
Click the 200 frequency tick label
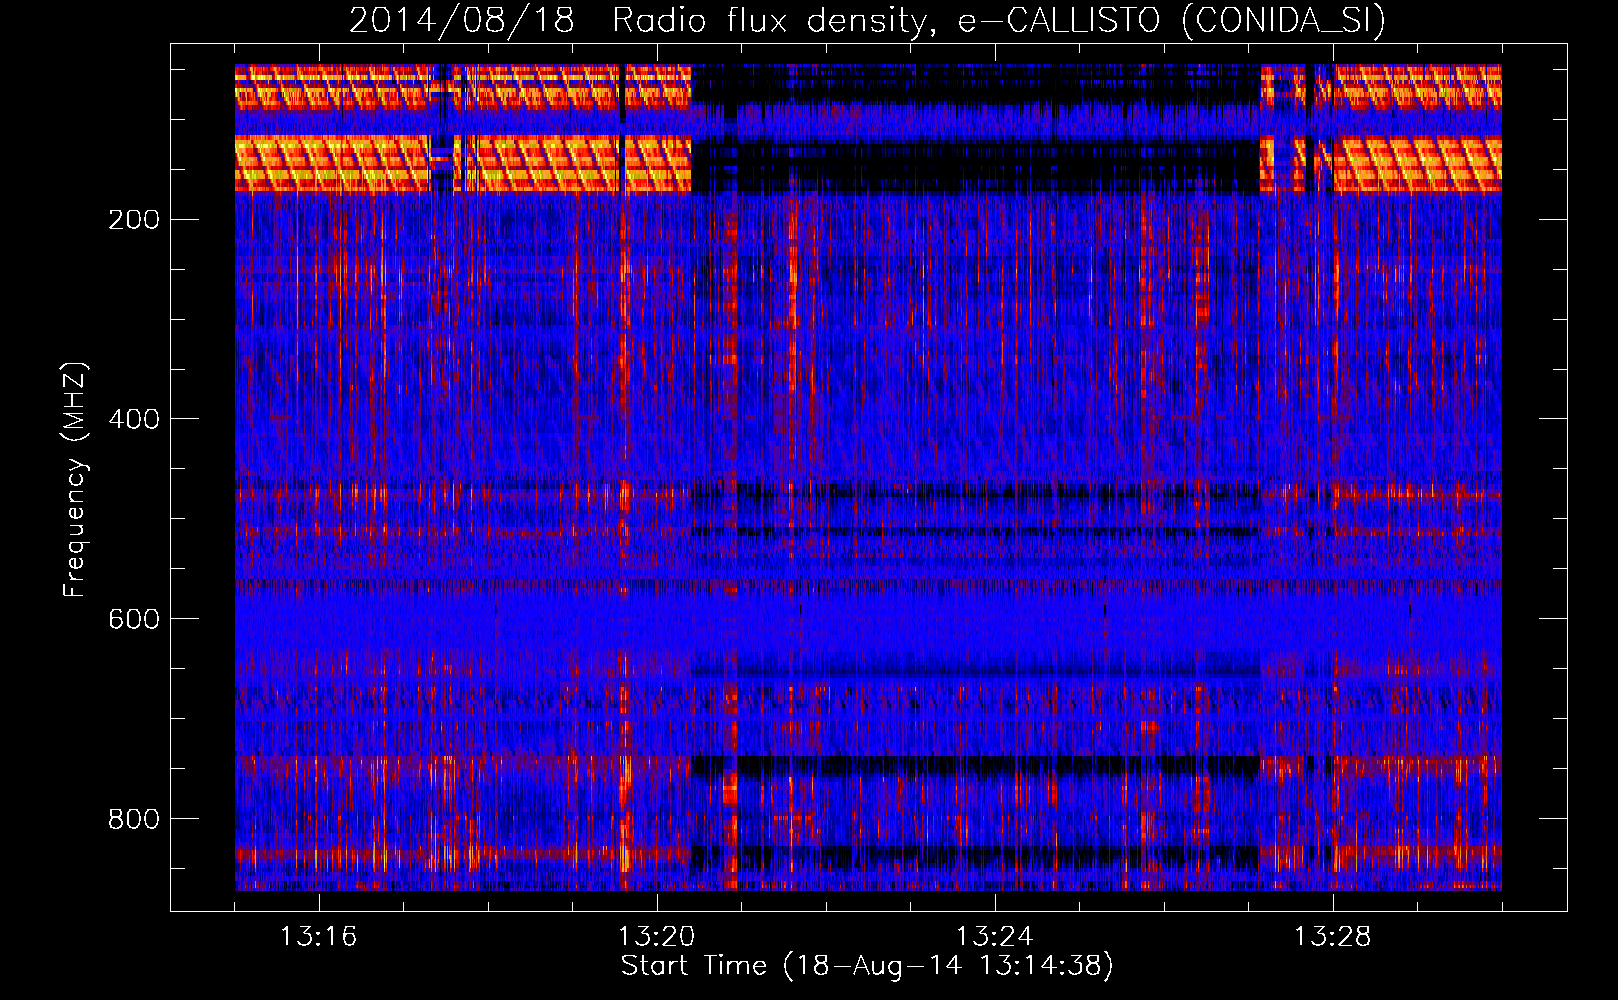134,219
